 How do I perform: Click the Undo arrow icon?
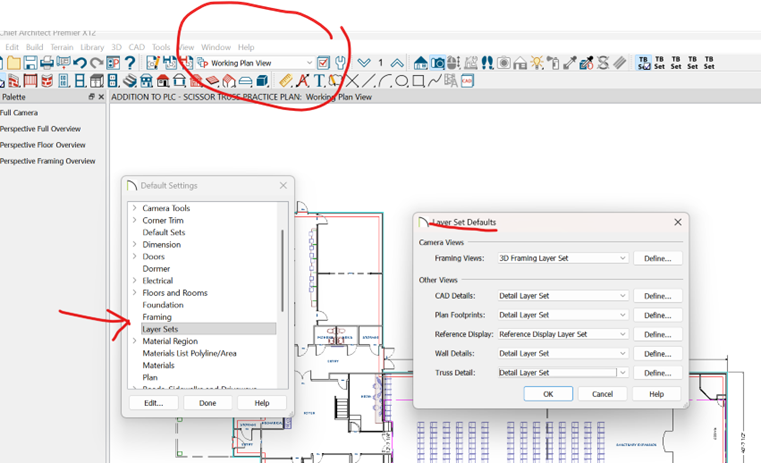pyautogui.click(x=79, y=63)
